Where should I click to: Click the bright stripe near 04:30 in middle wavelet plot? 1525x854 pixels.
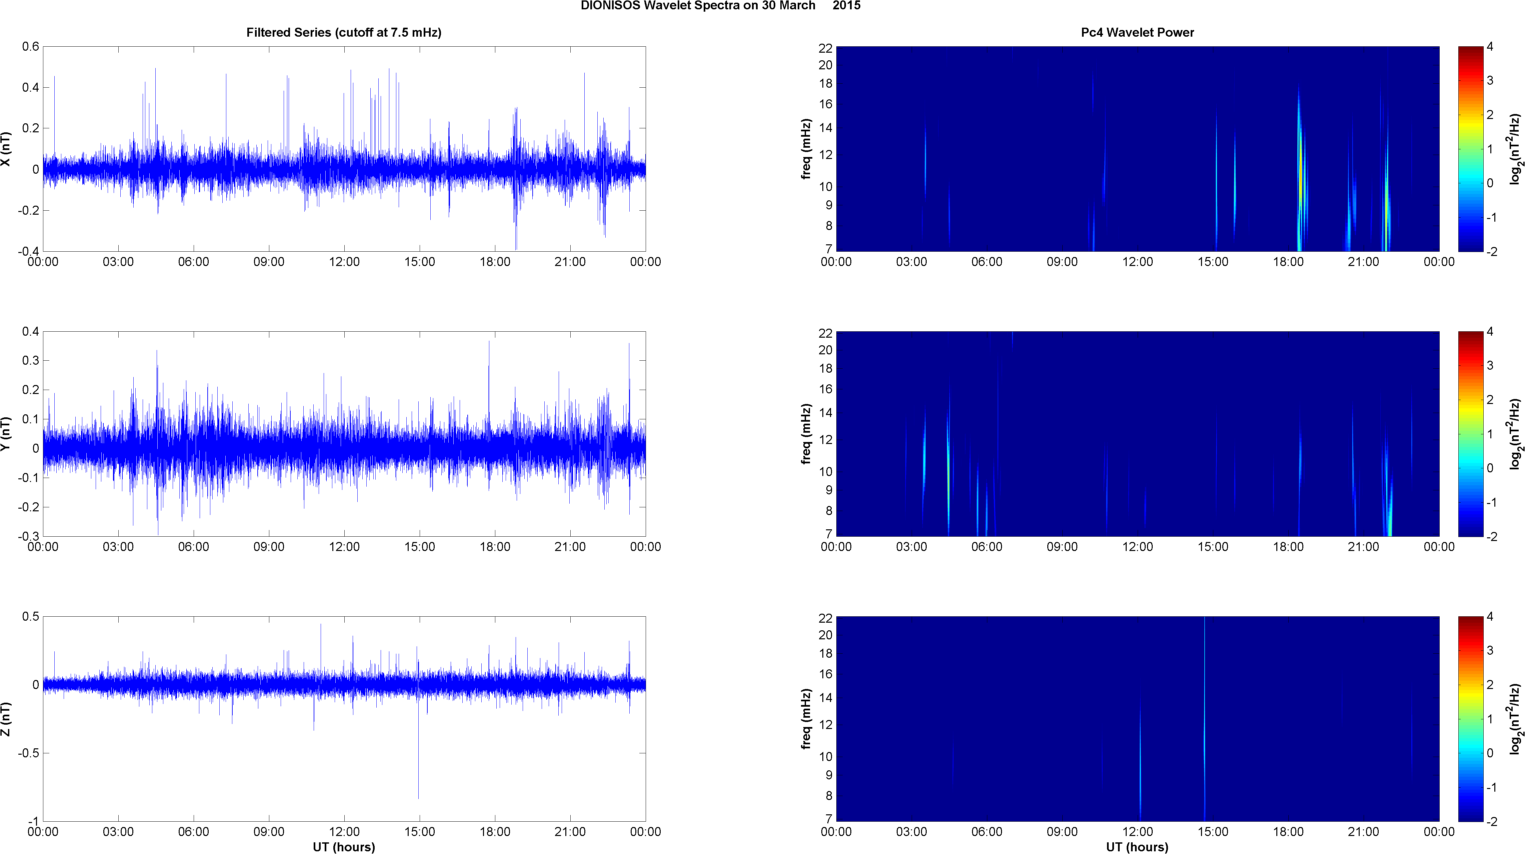pyautogui.click(x=948, y=465)
